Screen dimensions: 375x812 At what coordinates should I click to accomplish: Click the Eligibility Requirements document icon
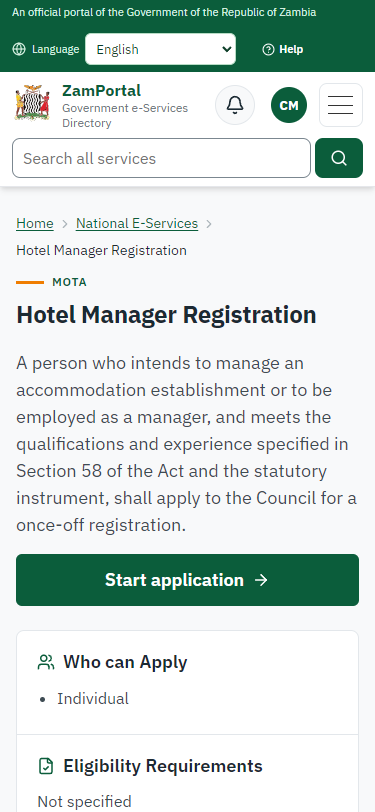46,766
